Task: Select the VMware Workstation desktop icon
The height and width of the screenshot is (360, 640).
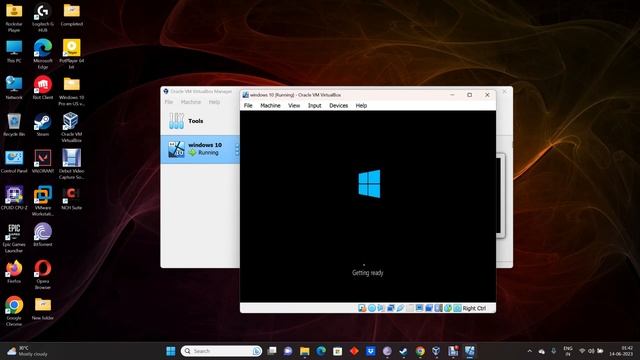Action: click(42, 201)
